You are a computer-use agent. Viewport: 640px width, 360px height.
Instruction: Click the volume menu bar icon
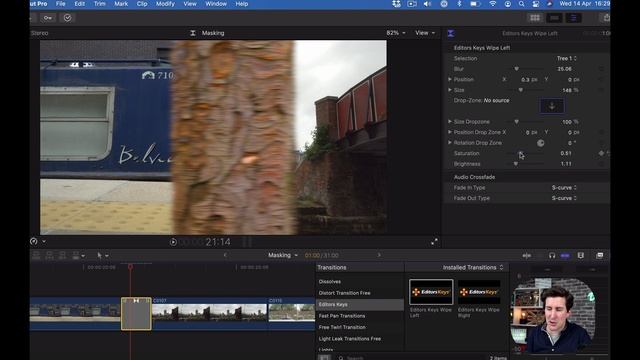coord(427,4)
